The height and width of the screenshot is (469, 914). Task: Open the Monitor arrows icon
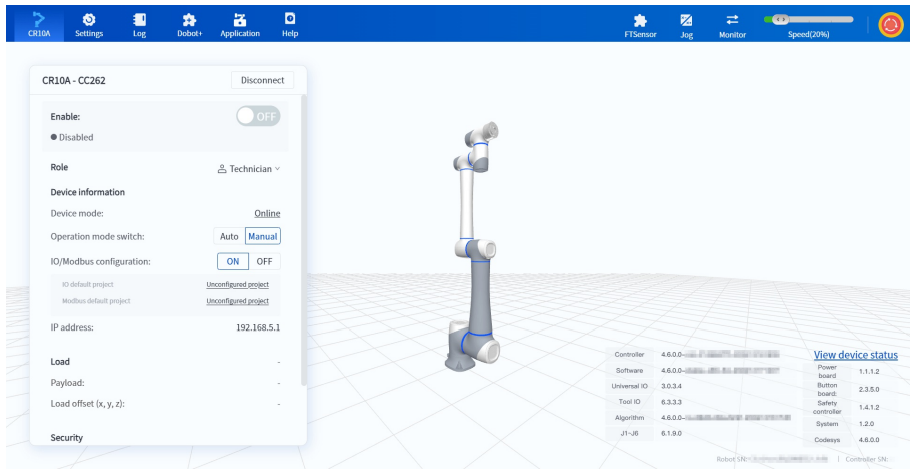pos(732,20)
